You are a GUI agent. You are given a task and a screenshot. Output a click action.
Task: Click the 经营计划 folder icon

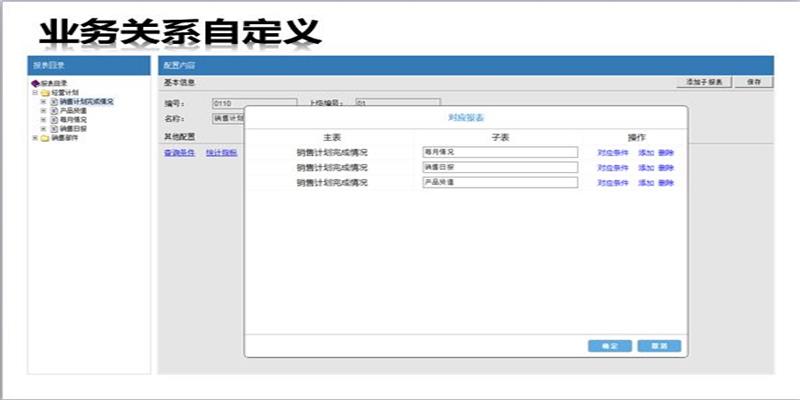[x=45, y=92]
